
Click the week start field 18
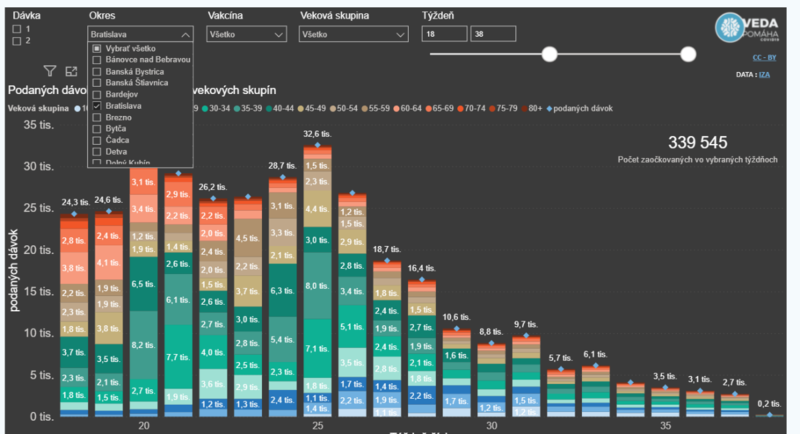click(x=444, y=34)
